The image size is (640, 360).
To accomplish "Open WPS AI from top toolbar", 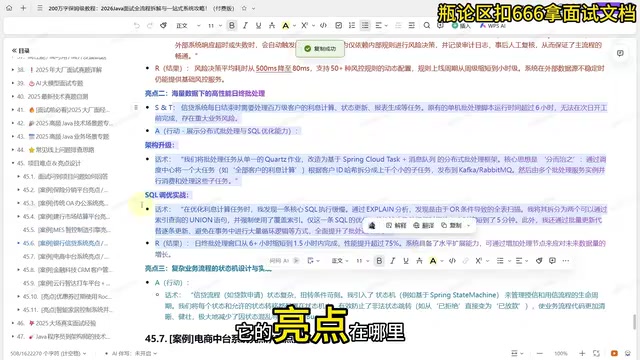I will click(493, 25).
